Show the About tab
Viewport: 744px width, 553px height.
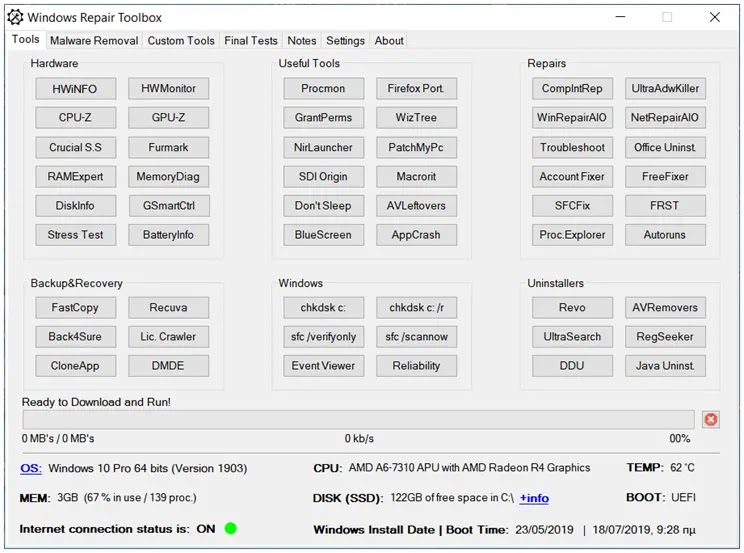click(389, 41)
